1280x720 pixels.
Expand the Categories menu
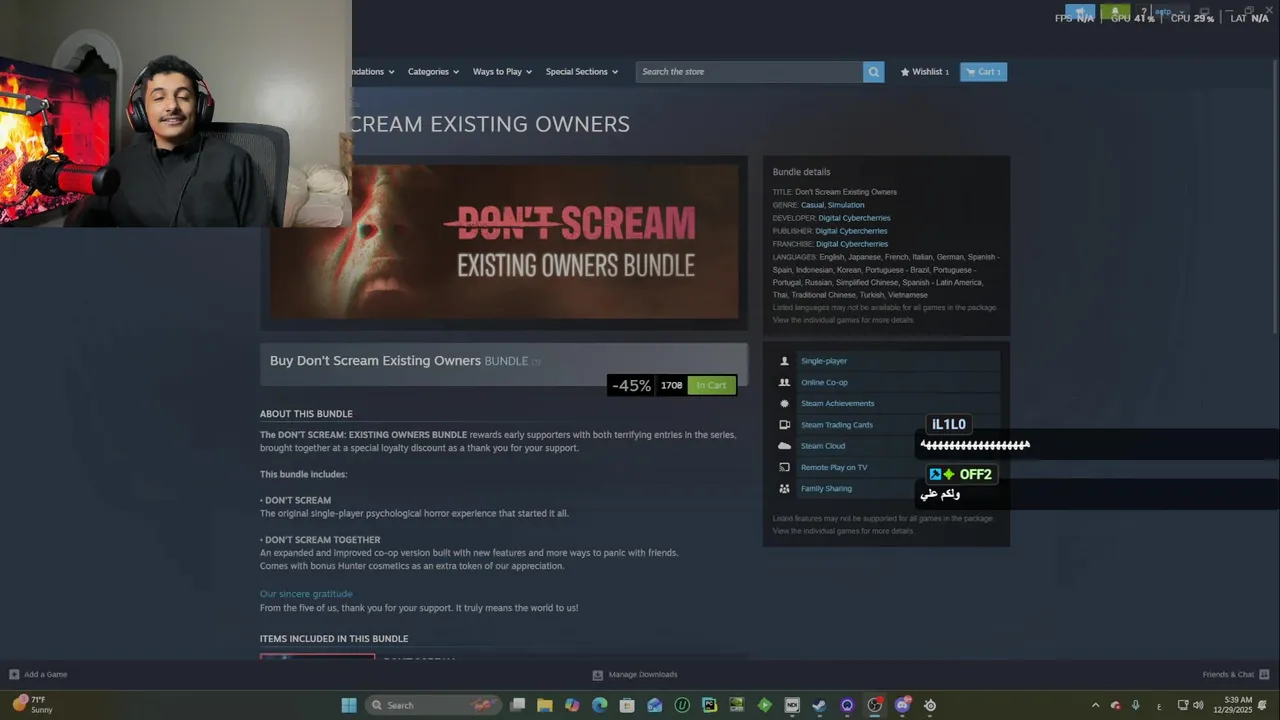[433, 72]
